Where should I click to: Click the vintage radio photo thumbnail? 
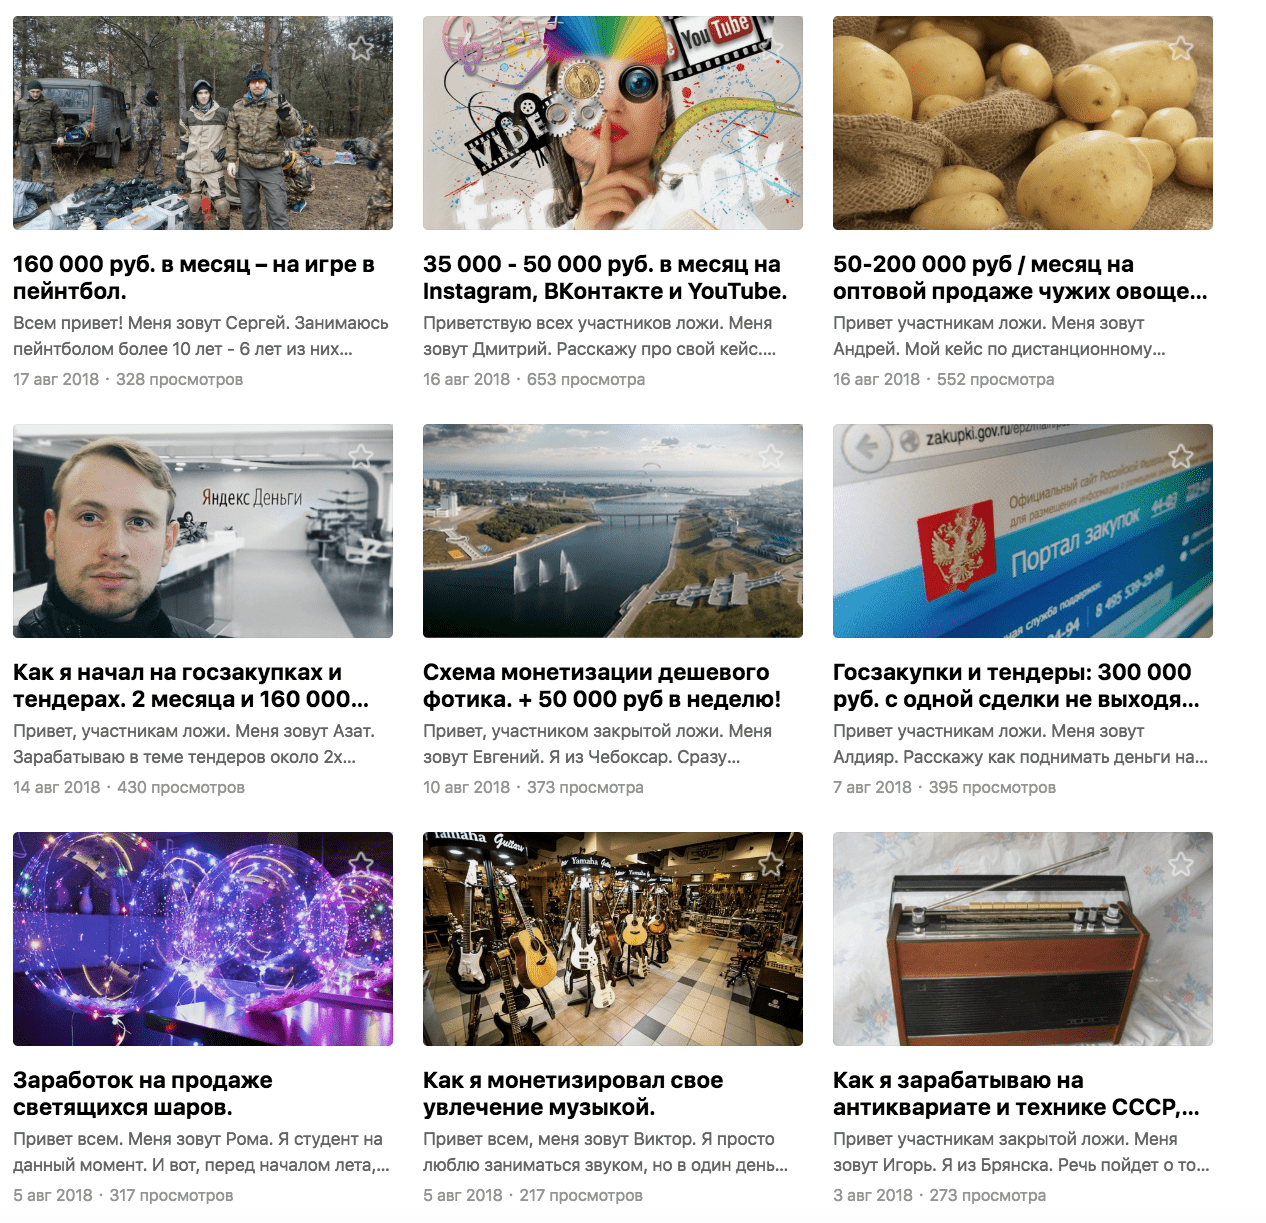coord(1023,939)
